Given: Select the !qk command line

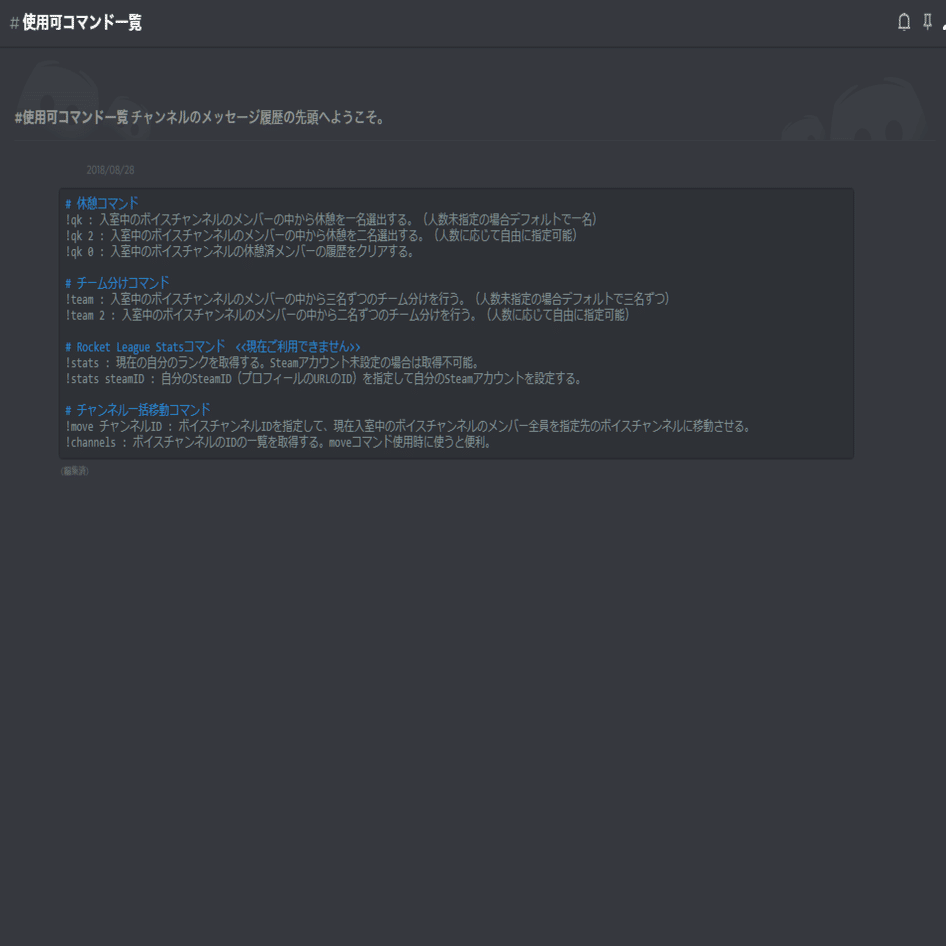Looking at the screenshot, I should 330,218.
